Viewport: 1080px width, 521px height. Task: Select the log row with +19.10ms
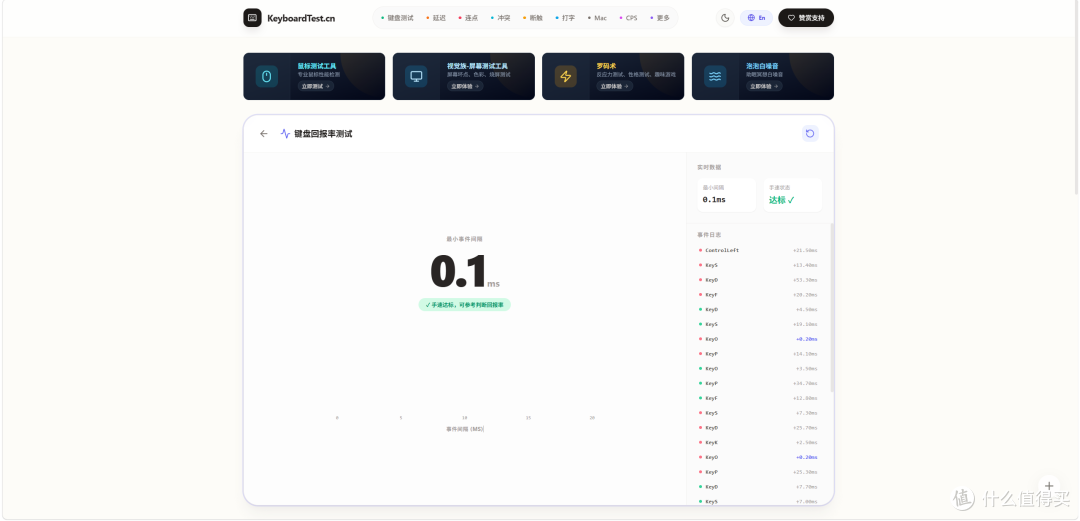[758, 324]
